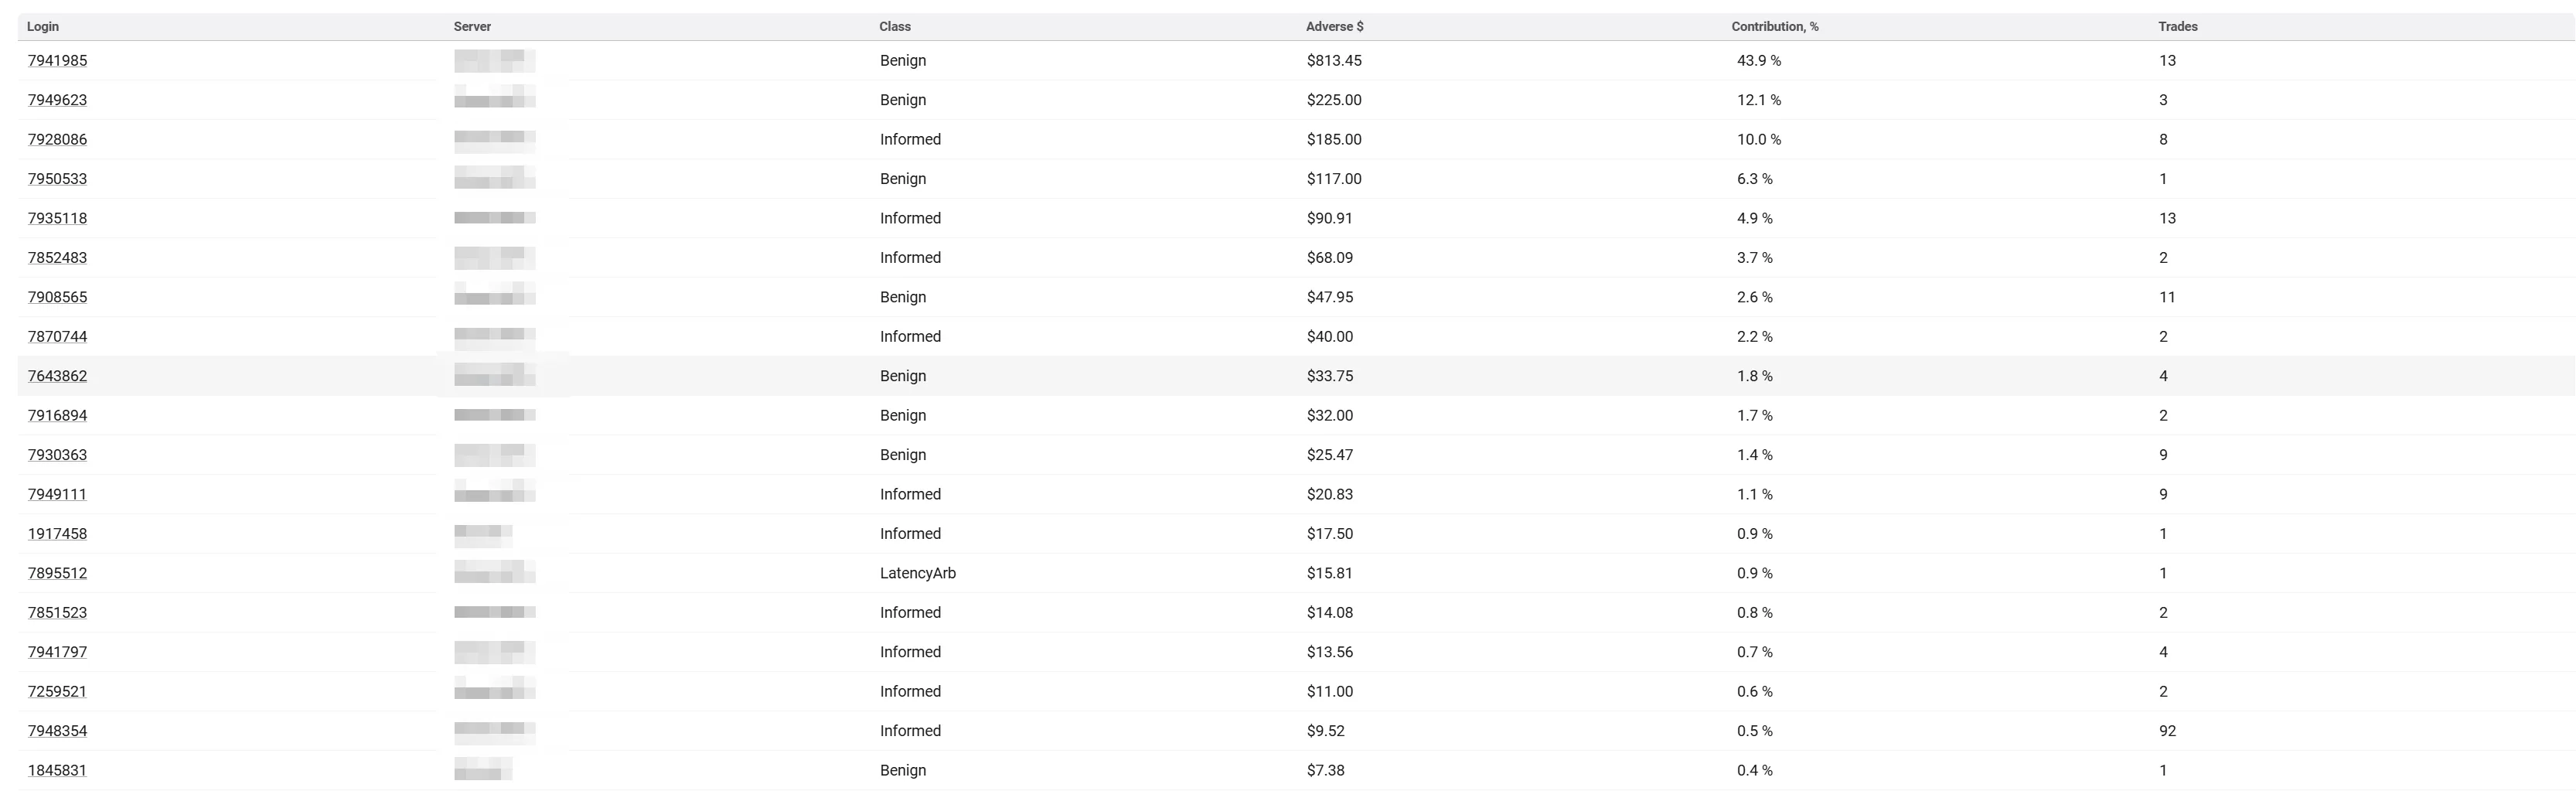The image size is (2576, 791).
Task: Click login 7908565 link
Action: pos(57,297)
